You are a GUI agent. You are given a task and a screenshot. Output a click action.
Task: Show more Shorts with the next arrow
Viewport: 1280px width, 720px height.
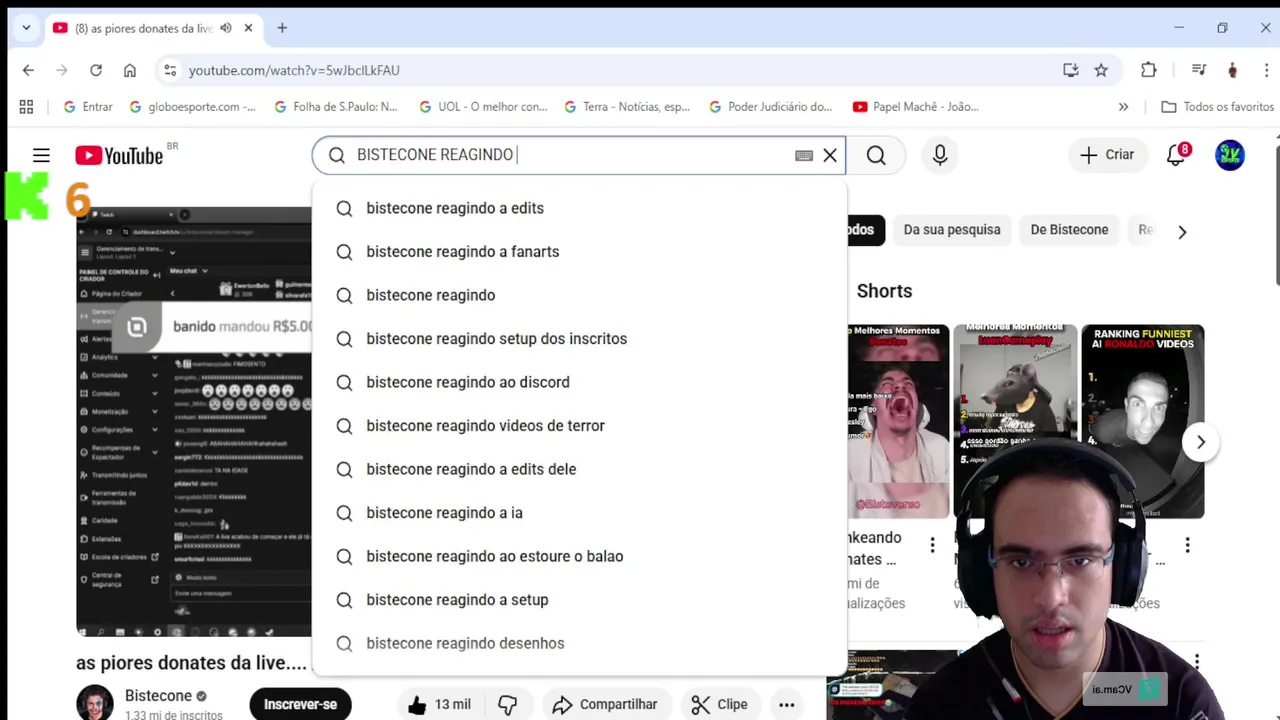pyautogui.click(x=1200, y=442)
